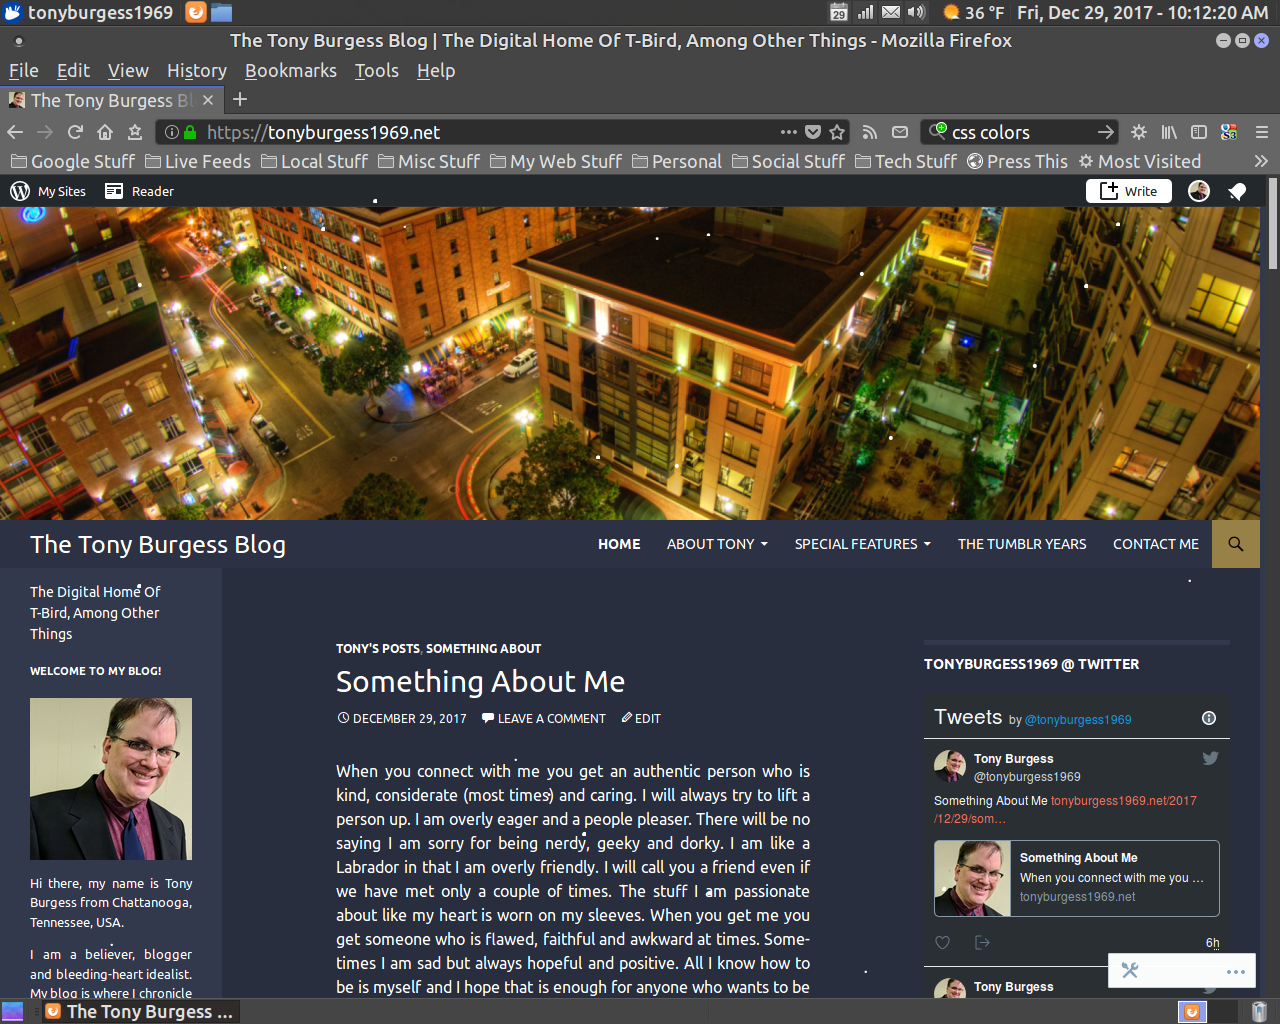Save page to Pocket icon

tap(813, 132)
